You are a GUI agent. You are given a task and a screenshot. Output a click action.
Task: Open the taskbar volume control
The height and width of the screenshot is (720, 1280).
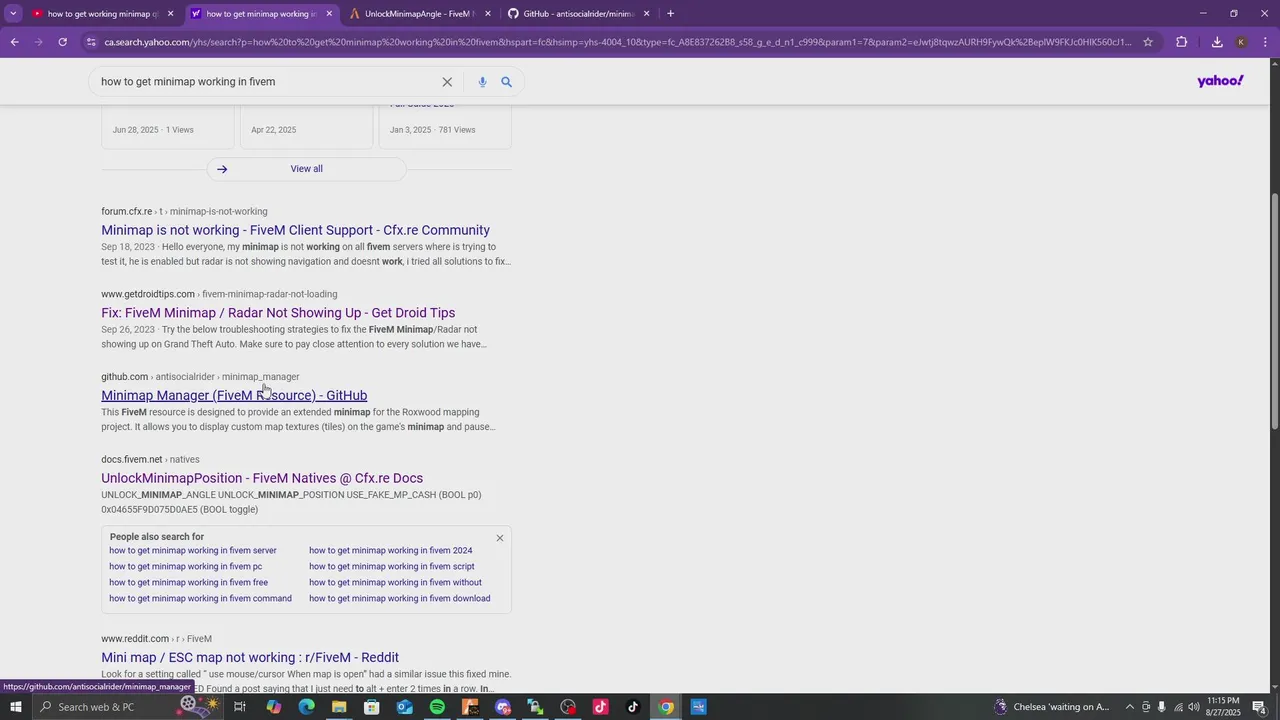1193,707
